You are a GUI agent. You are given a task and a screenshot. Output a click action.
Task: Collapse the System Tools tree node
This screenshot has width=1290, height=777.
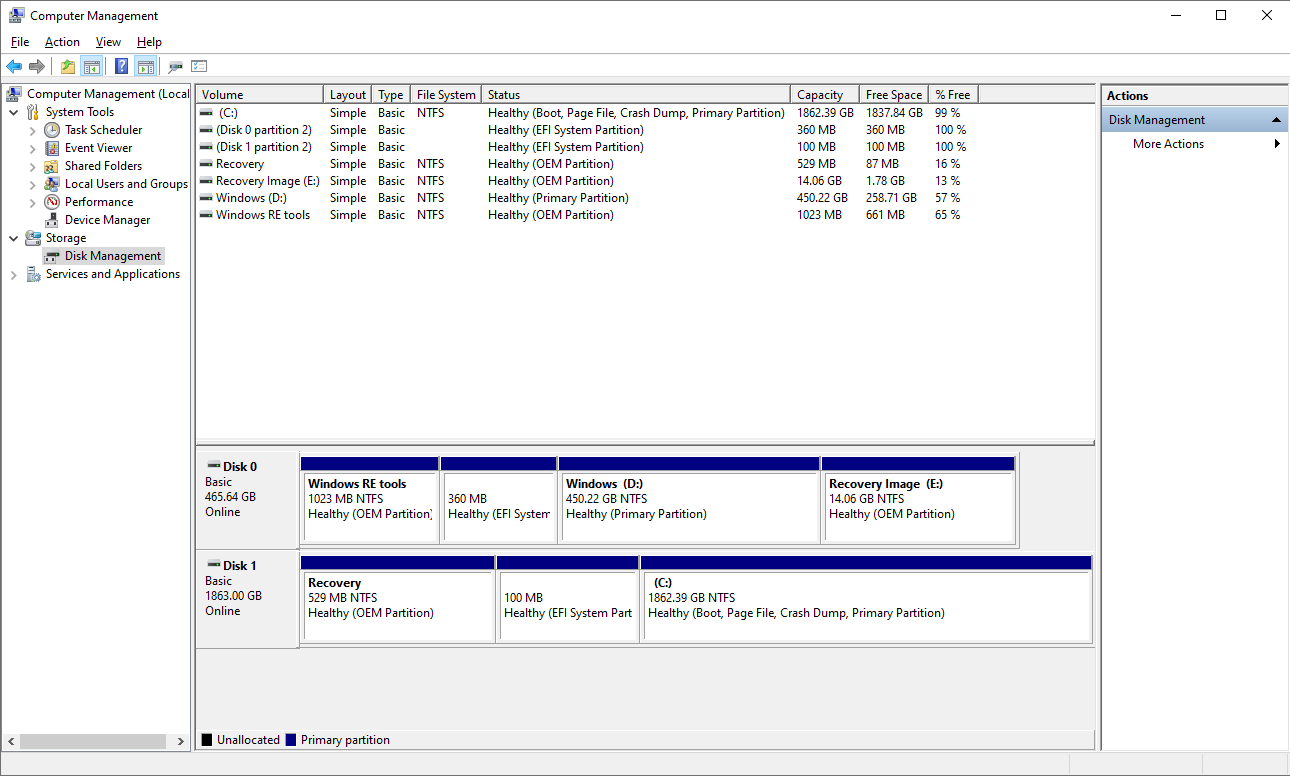pos(14,112)
